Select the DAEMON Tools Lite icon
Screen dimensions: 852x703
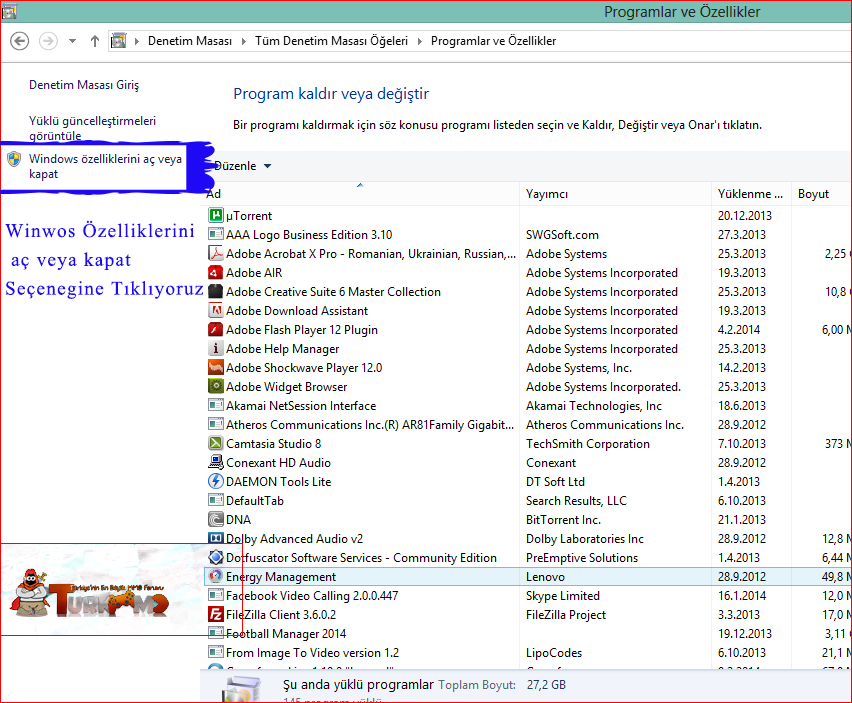(x=216, y=481)
